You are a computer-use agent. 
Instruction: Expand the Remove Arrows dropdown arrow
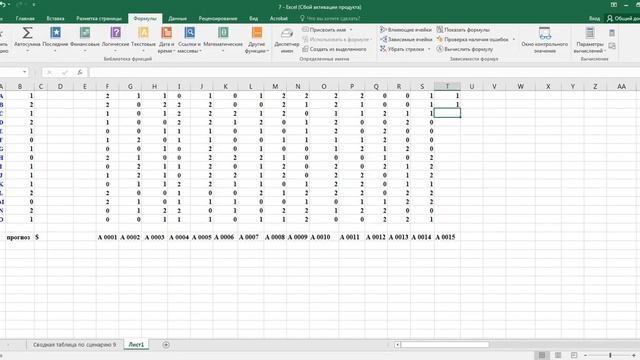tap(429, 49)
